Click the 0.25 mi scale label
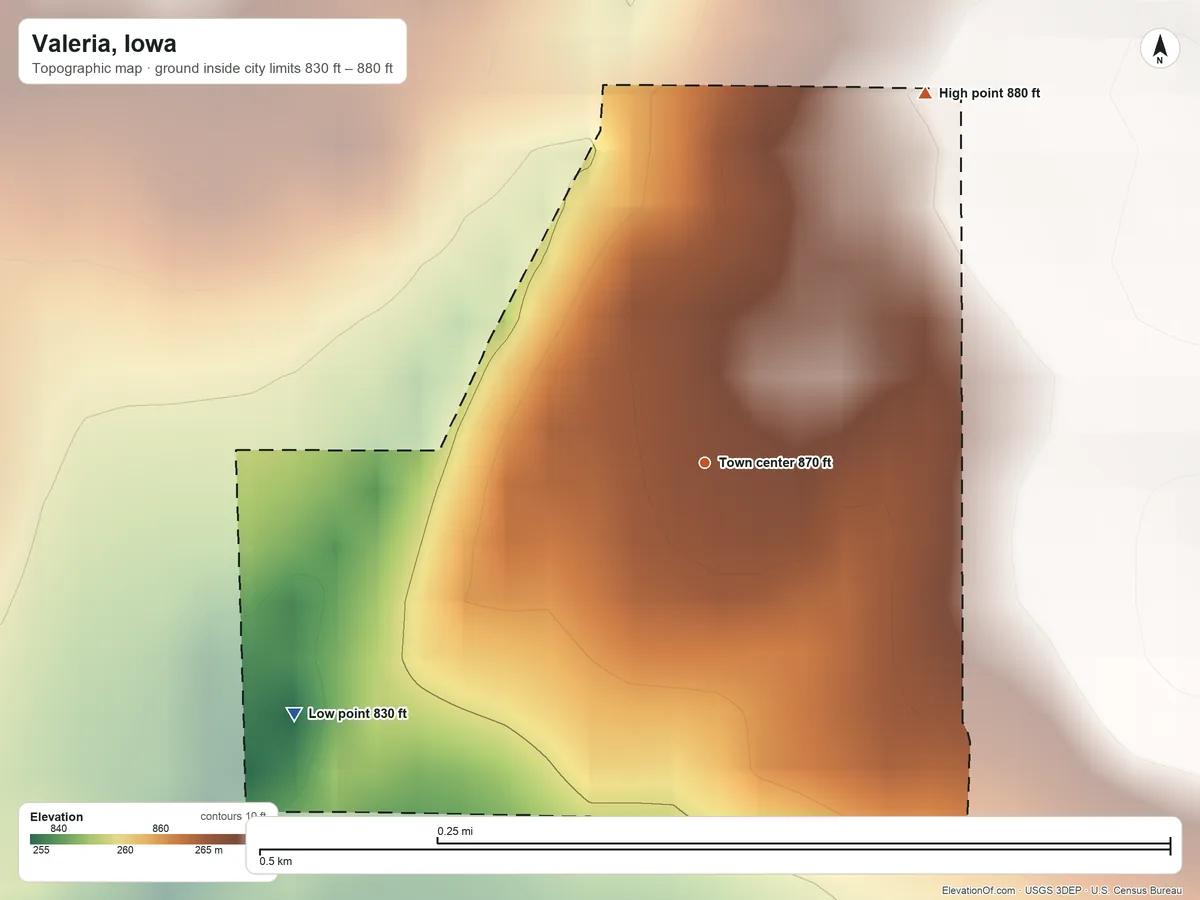Viewport: 1200px width, 900px height. (x=455, y=832)
